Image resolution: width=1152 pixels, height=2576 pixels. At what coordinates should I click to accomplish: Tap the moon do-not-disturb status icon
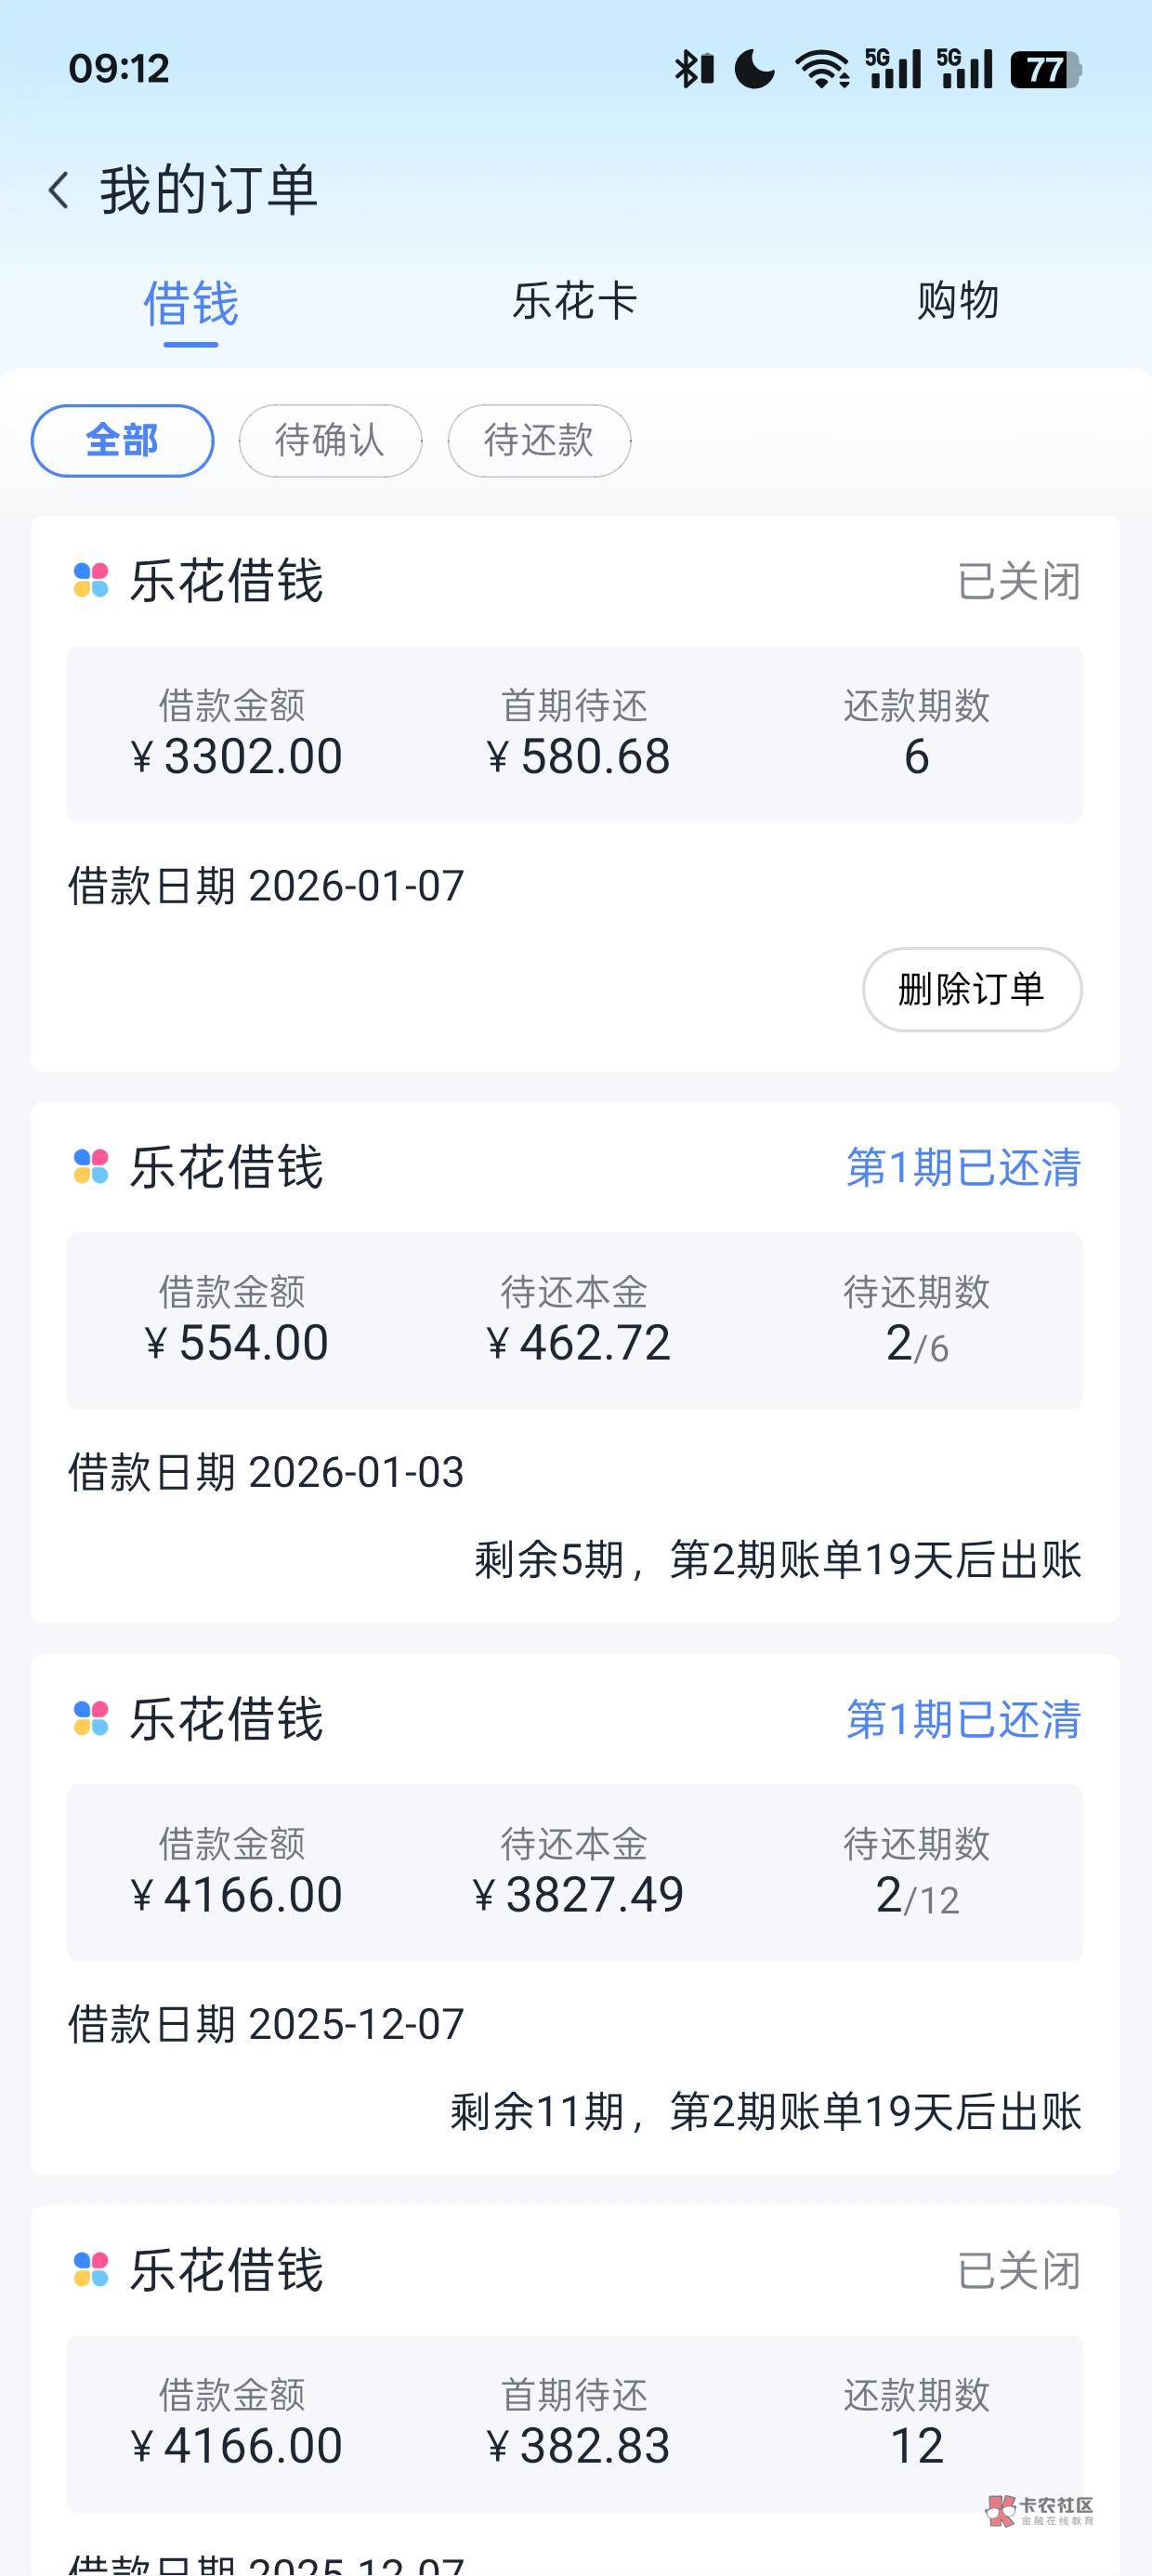(x=754, y=69)
